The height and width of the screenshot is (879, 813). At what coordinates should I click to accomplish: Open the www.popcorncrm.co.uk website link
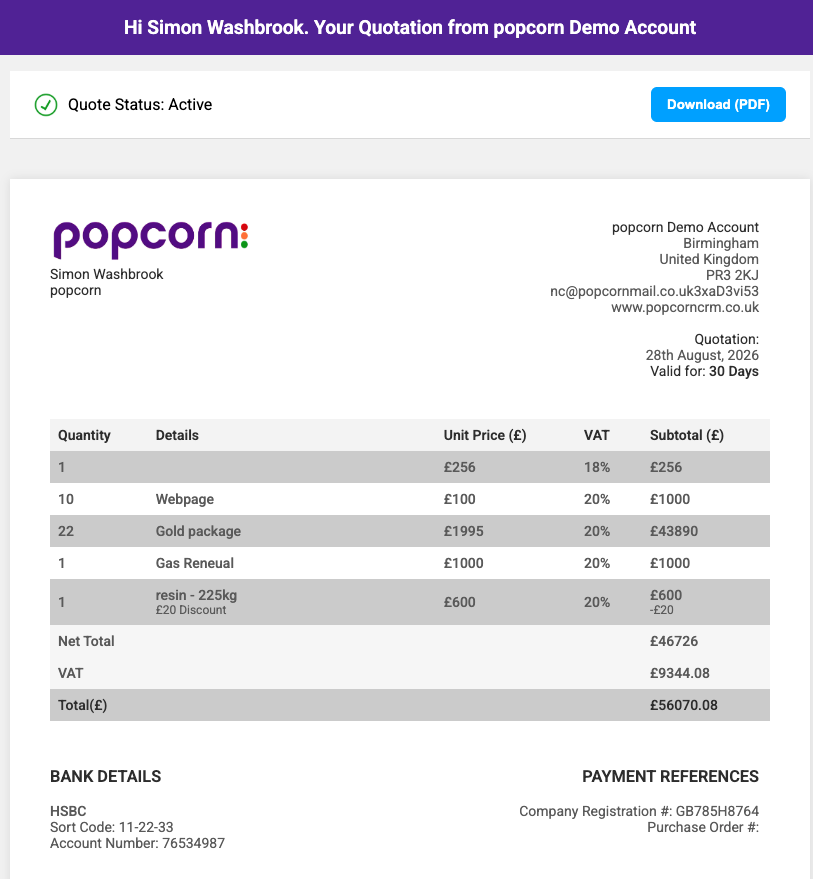[685, 307]
